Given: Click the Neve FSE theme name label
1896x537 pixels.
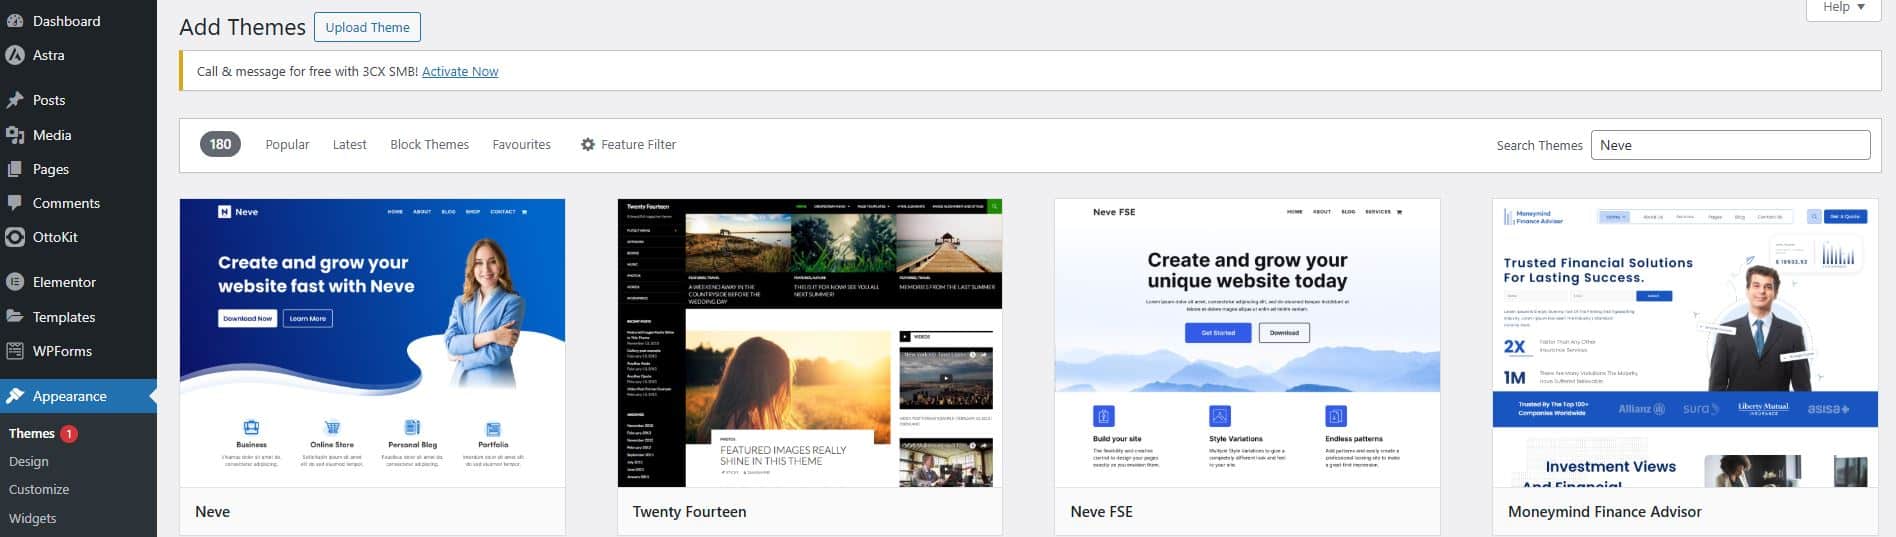Looking at the screenshot, I should 1101,512.
